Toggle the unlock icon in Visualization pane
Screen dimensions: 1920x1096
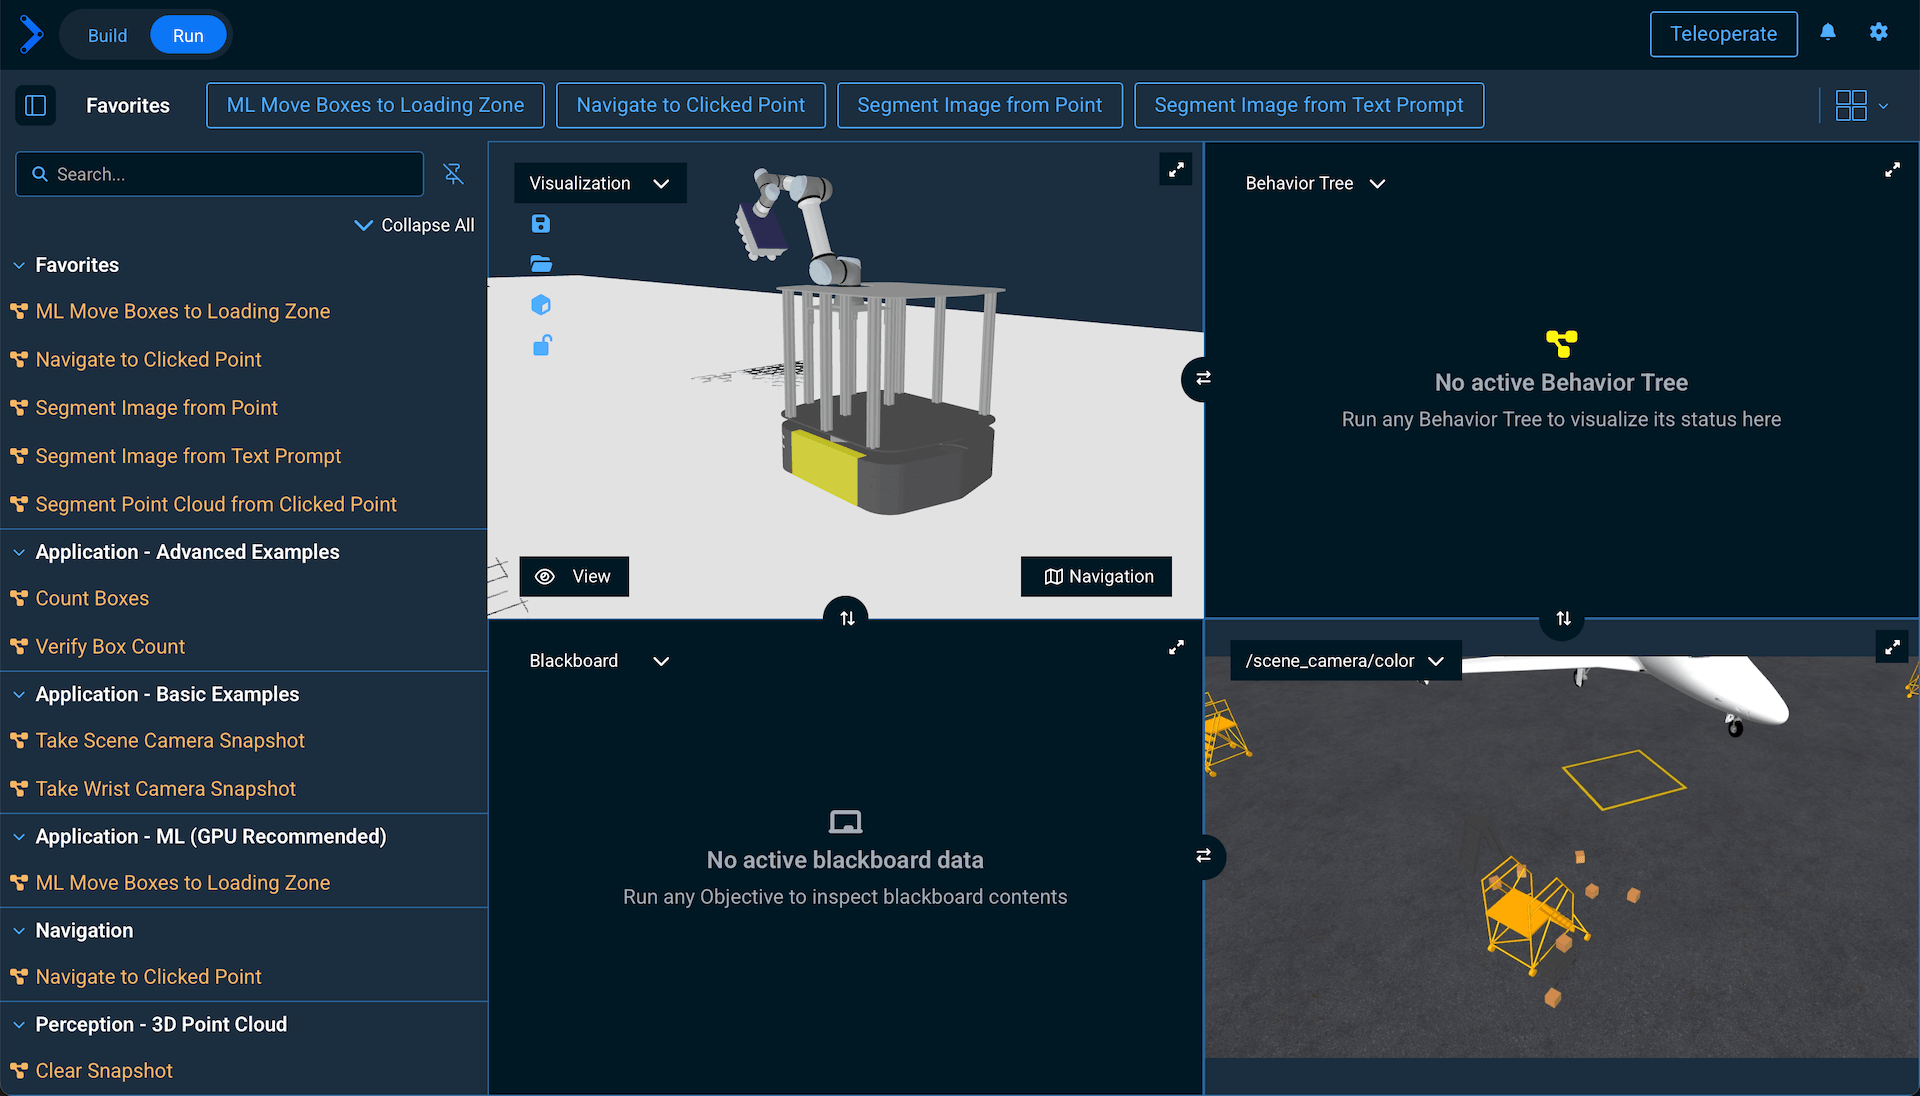coord(541,346)
